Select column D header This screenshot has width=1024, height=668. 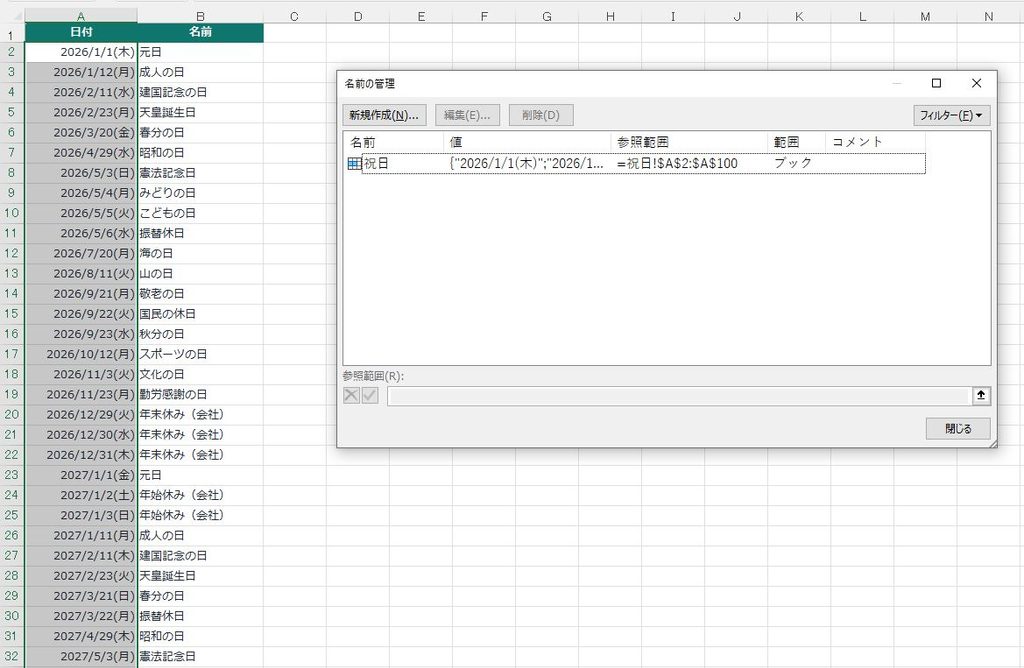point(357,16)
